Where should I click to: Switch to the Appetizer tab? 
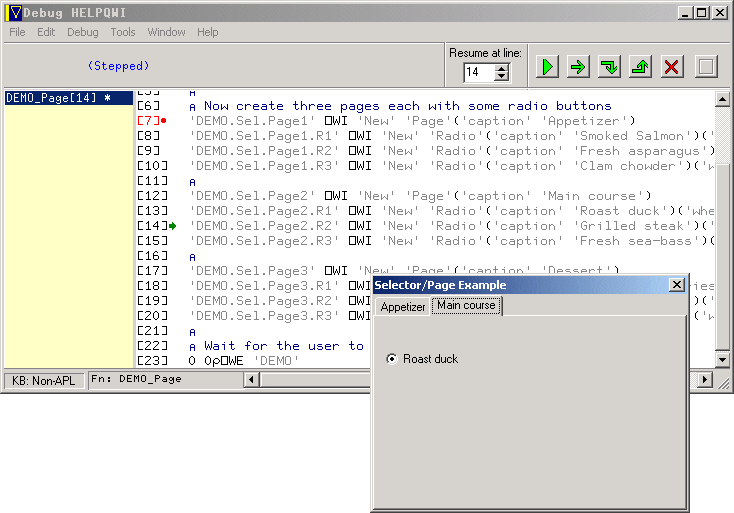tap(403, 307)
